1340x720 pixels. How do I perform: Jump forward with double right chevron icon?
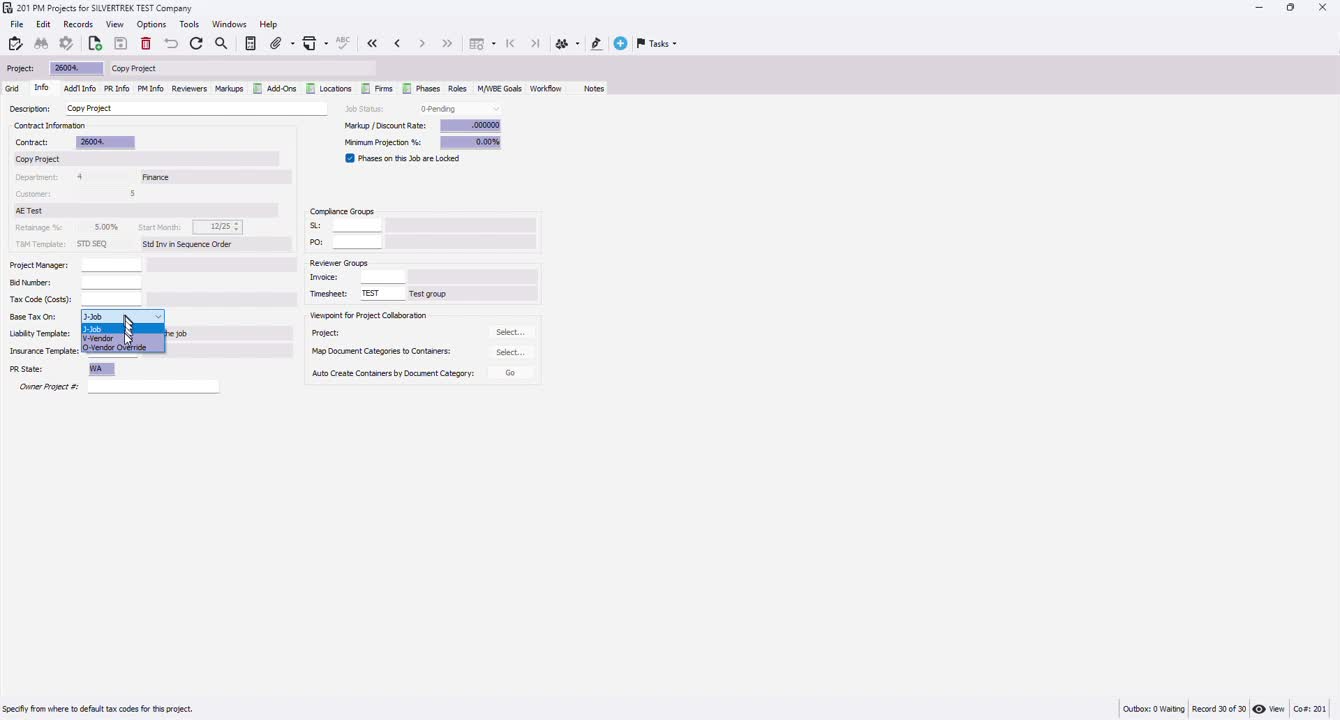447,44
